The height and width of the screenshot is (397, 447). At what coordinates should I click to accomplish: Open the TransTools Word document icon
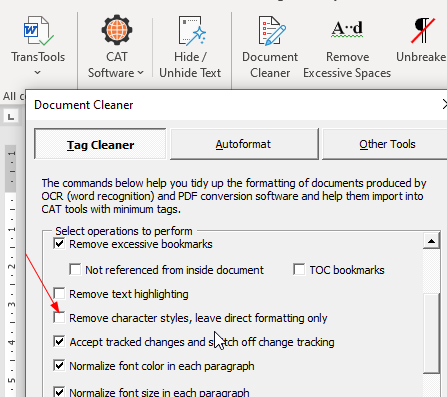click(x=38, y=31)
